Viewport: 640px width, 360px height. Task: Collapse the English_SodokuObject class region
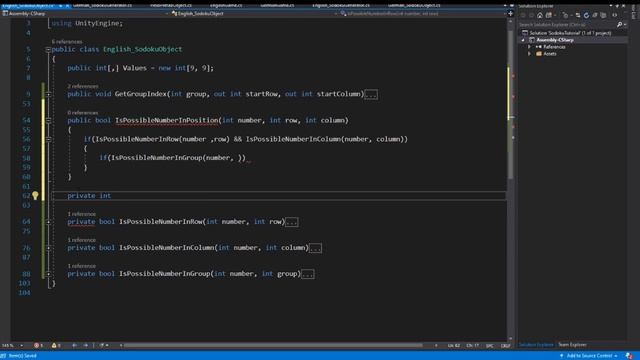(x=48, y=49)
